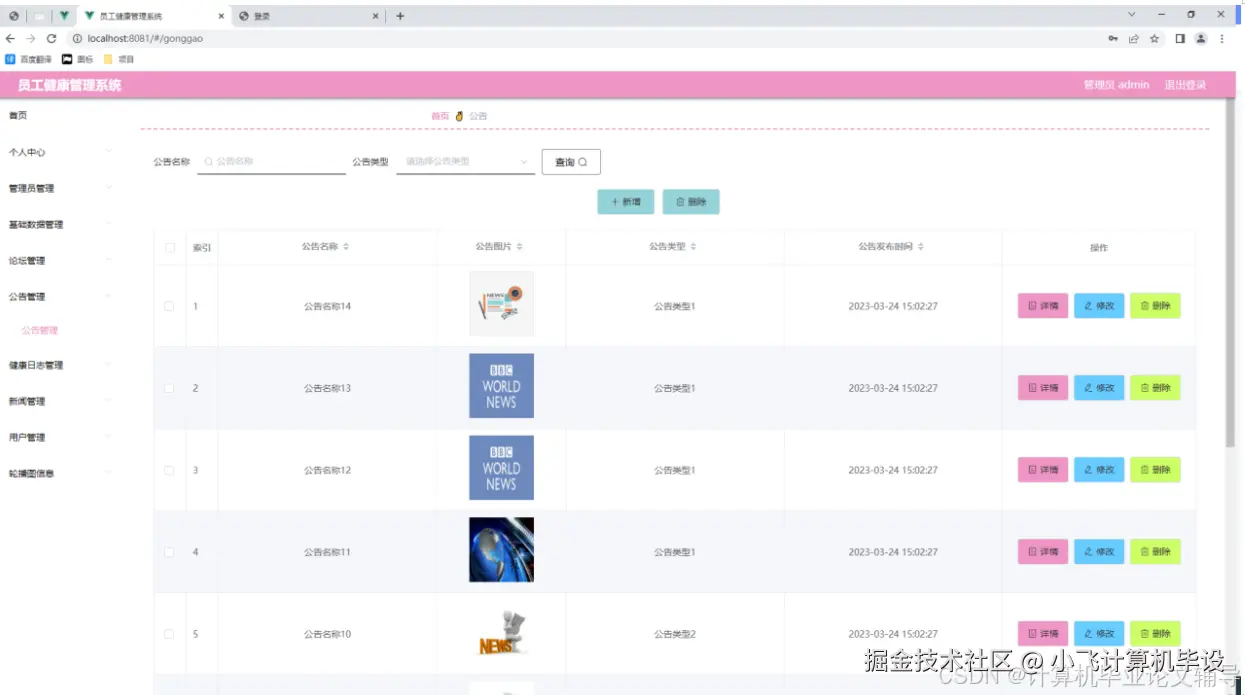Click the share page icon in address bar
The width and height of the screenshot is (1245, 695).
pos(1134,38)
